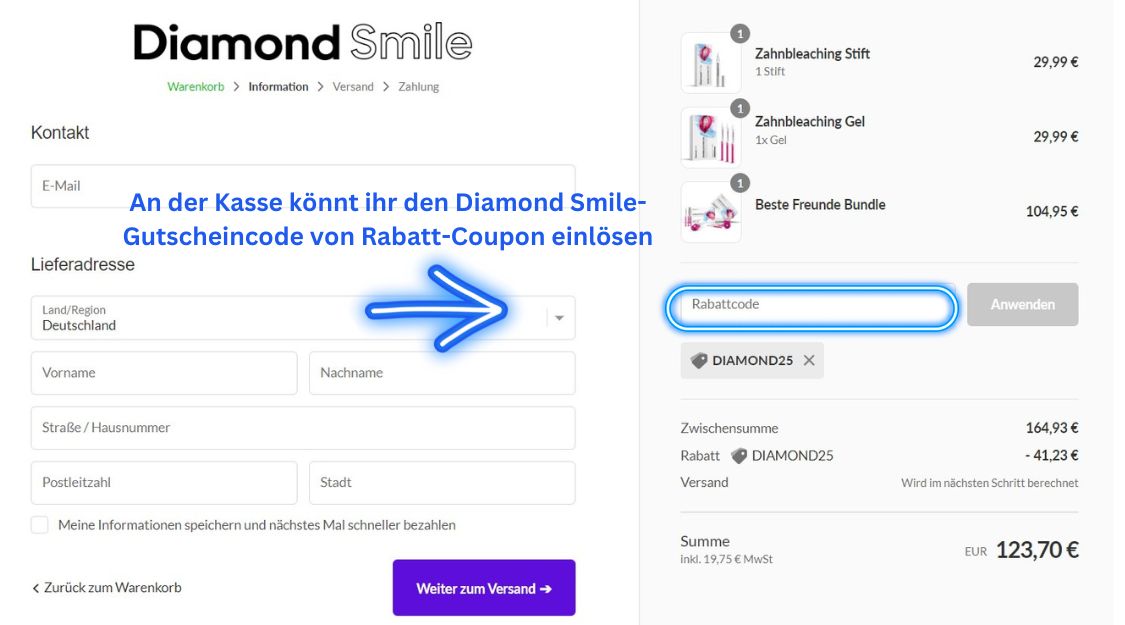
Task: Click the Diamond Smile logo
Action: click(302, 42)
